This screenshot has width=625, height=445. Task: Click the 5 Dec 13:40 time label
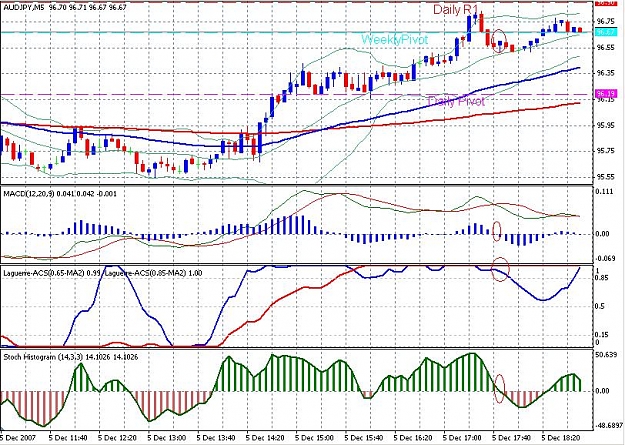coord(216,438)
